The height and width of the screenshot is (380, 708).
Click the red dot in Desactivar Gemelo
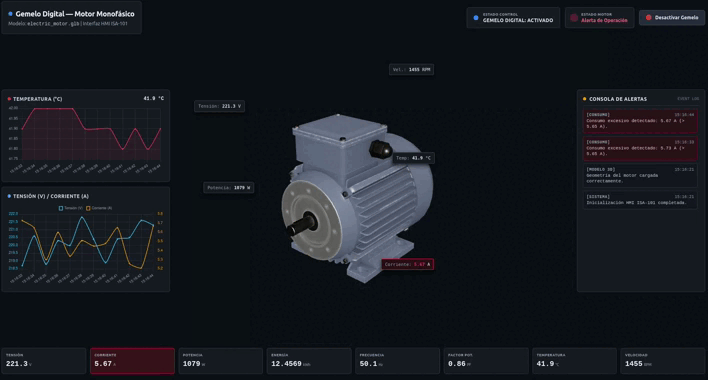(648, 18)
